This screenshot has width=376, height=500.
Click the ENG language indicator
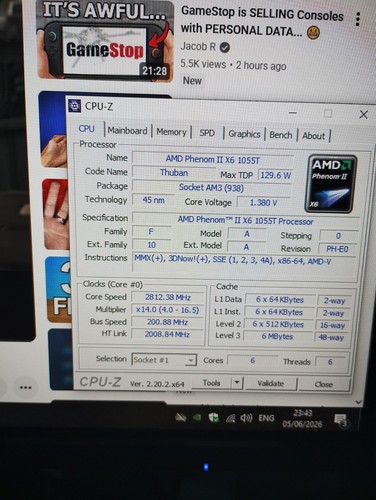(x=266, y=418)
